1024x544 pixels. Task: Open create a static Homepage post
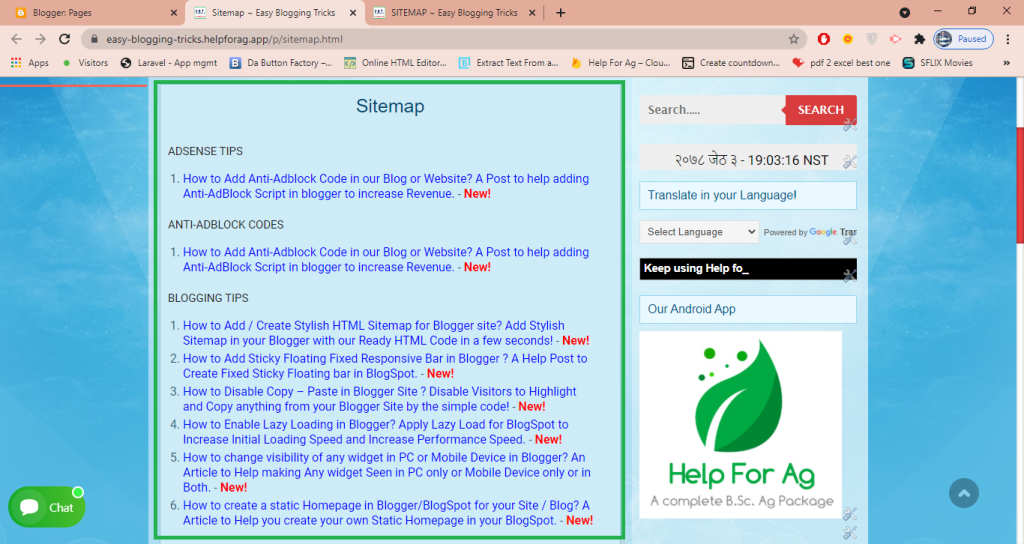click(386, 513)
